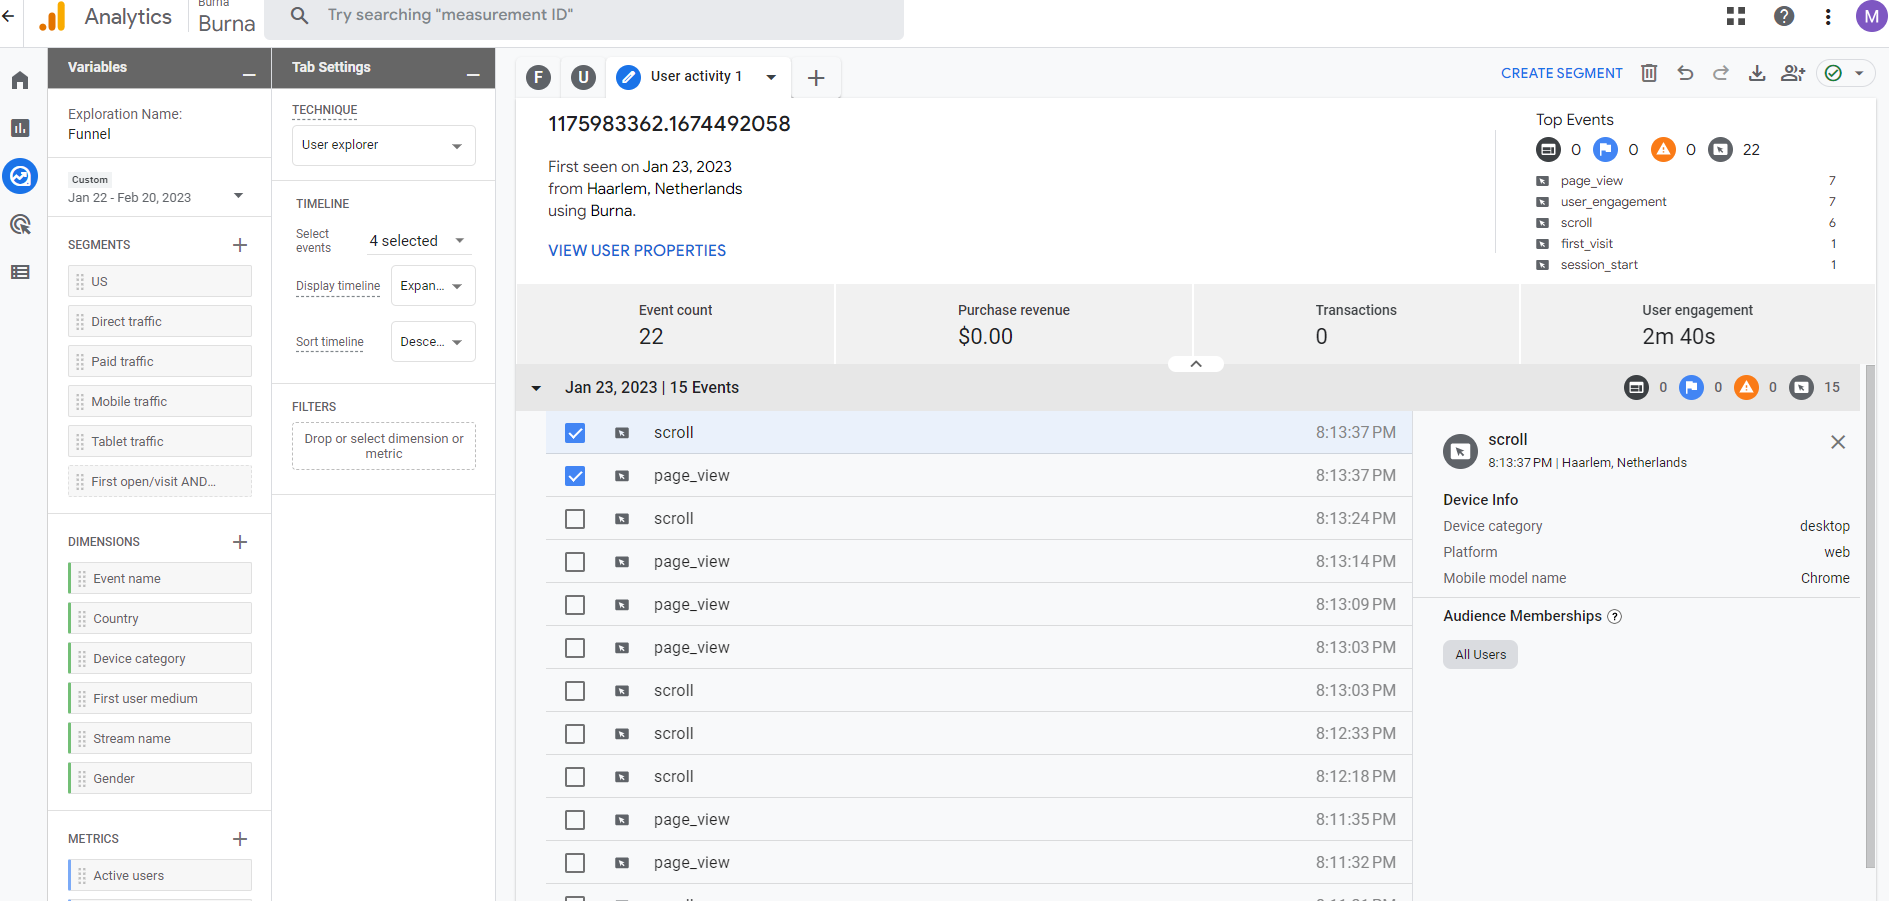Image resolution: width=1889 pixels, height=901 pixels.
Task: Click the VIEW USER PROPERTIES link
Action: point(637,251)
